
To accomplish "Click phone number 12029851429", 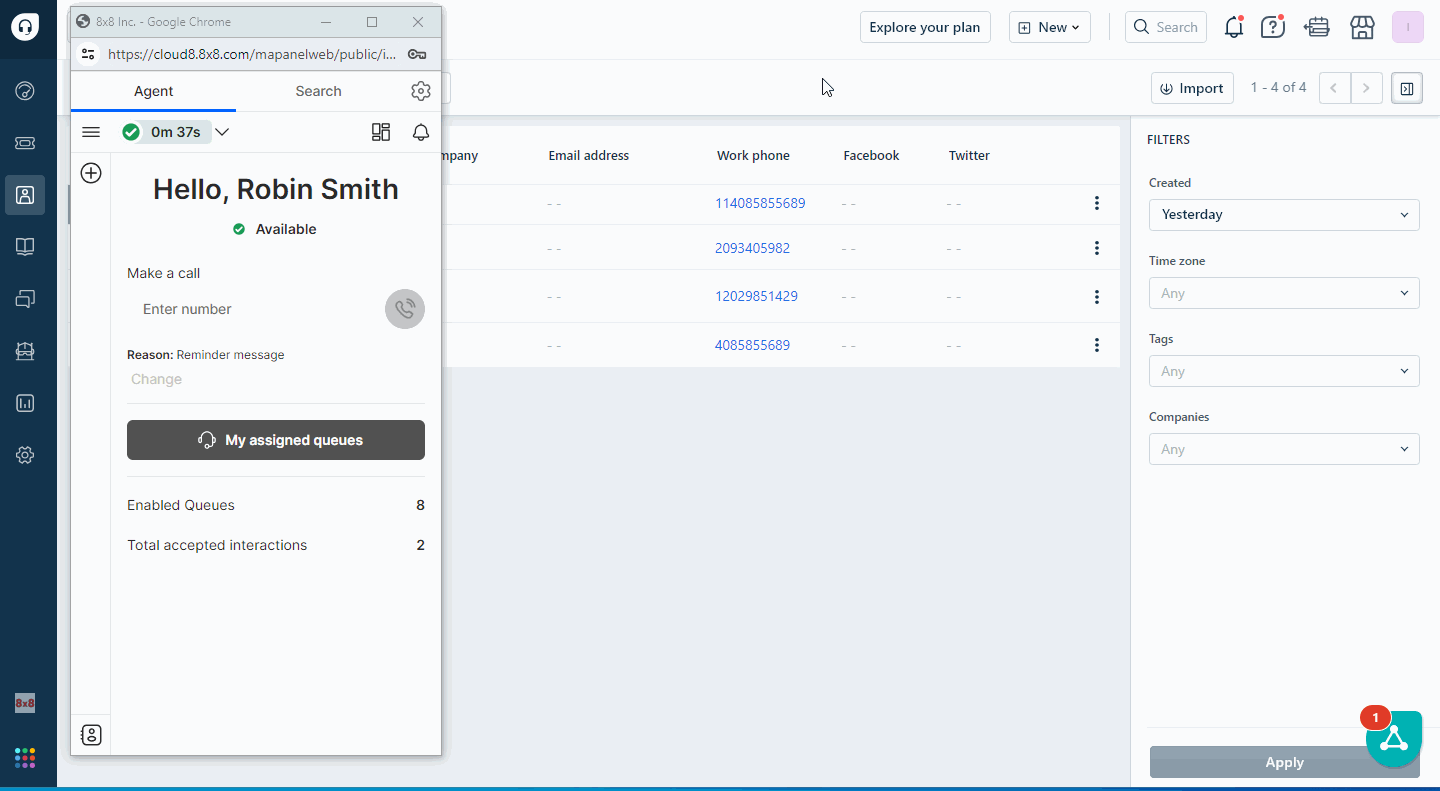I will coord(756,296).
